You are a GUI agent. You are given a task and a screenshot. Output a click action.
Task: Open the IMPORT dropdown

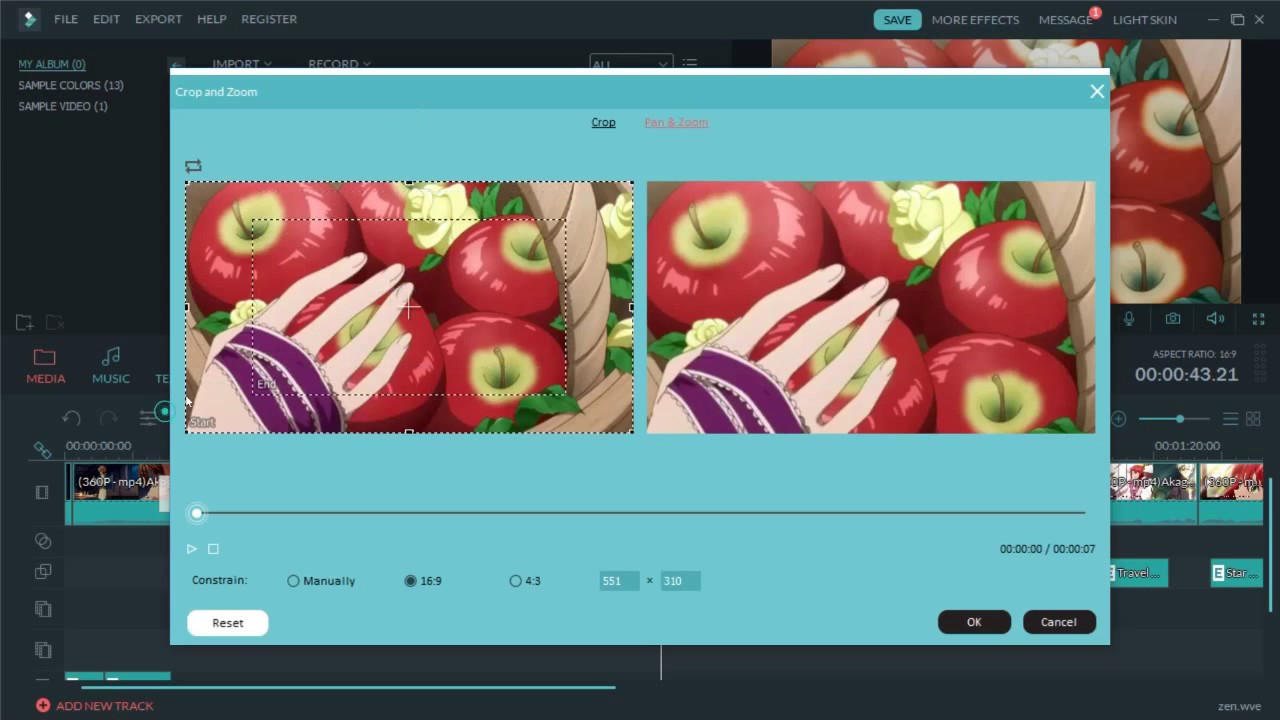tap(241, 63)
